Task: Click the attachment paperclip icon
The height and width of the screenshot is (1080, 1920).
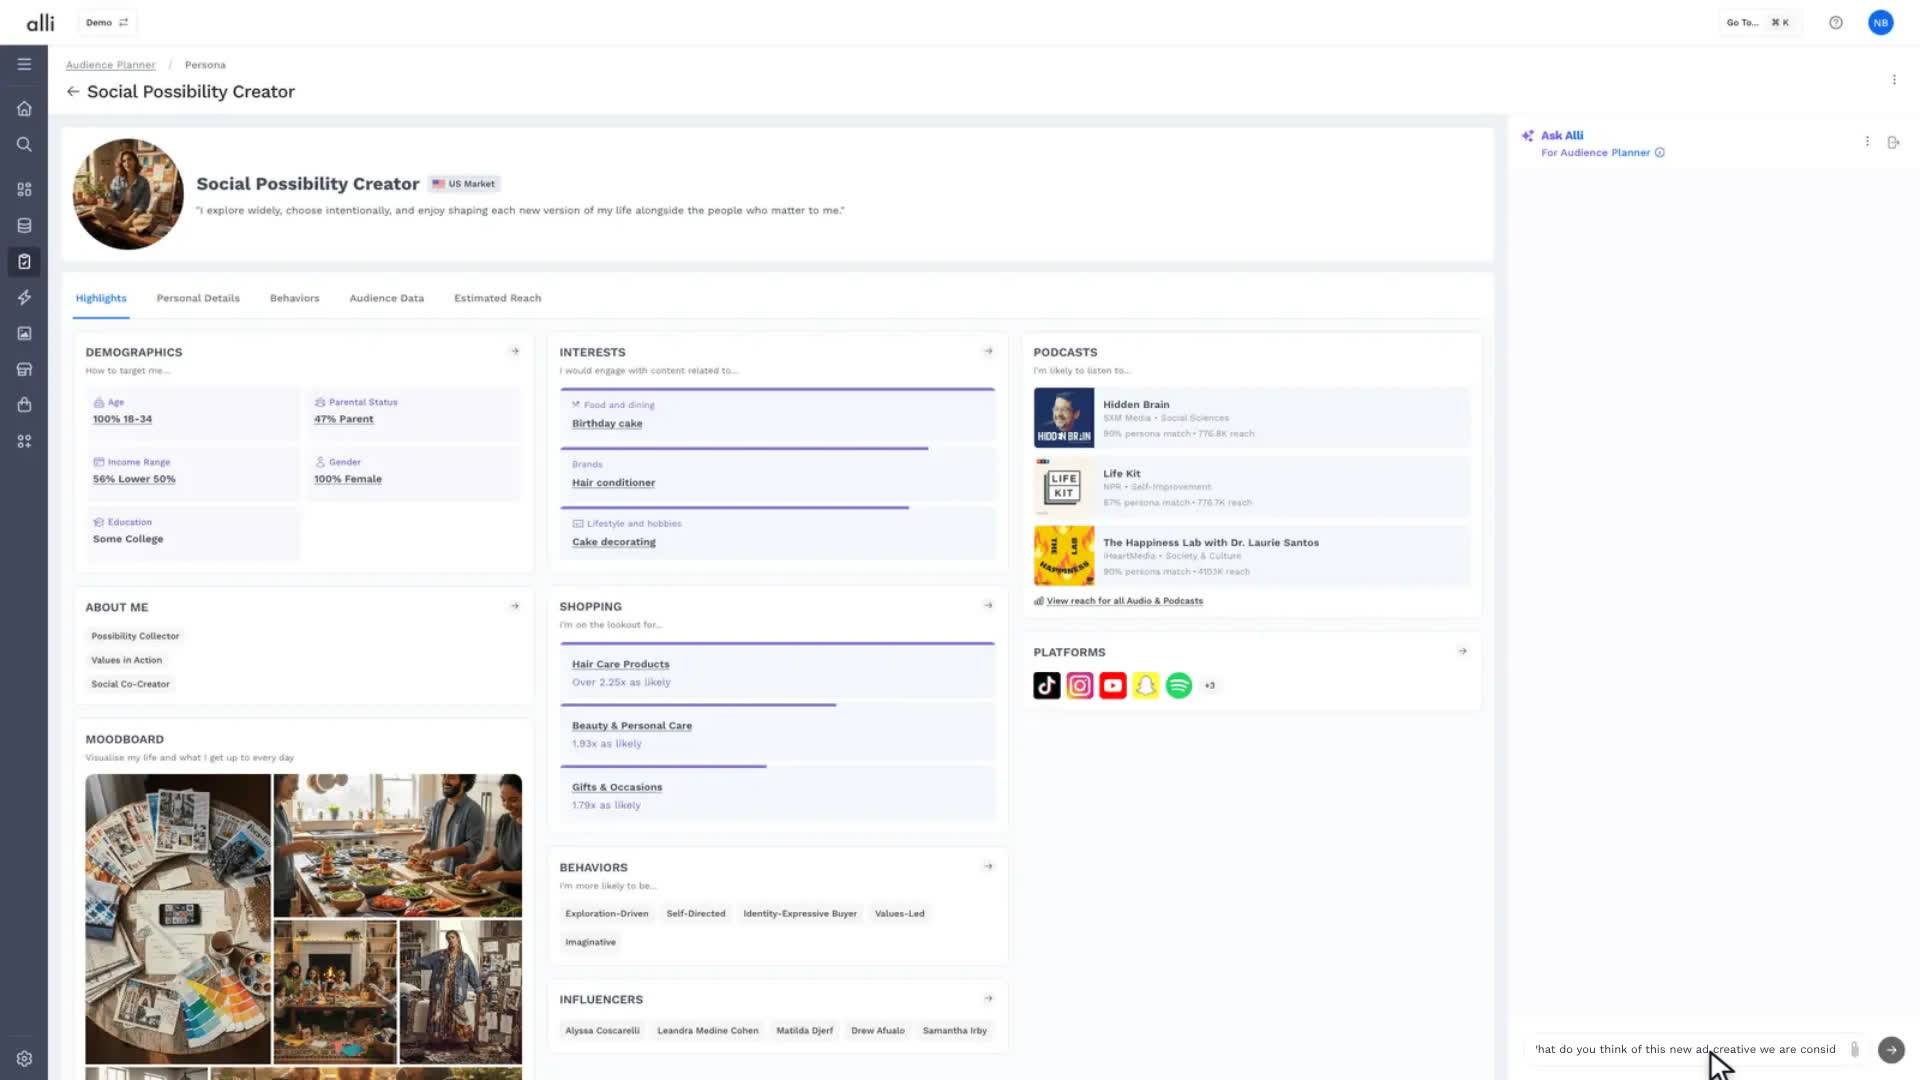Action: point(1854,1049)
